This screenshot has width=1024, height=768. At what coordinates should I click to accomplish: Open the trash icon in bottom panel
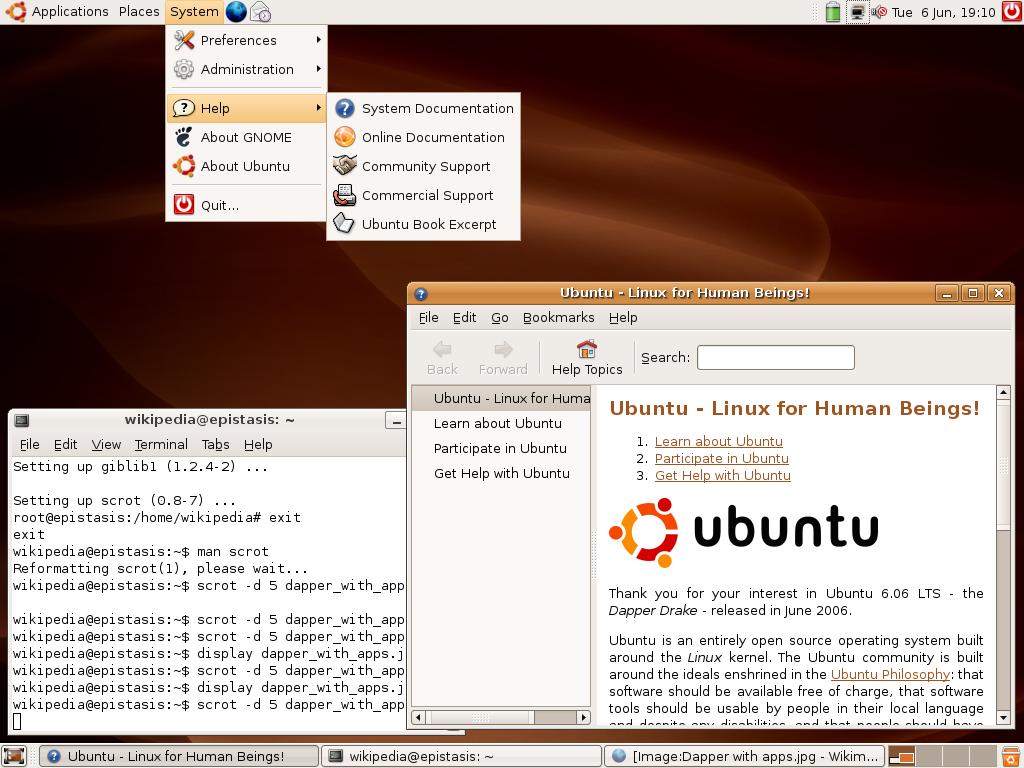[x=1013, y=756]
